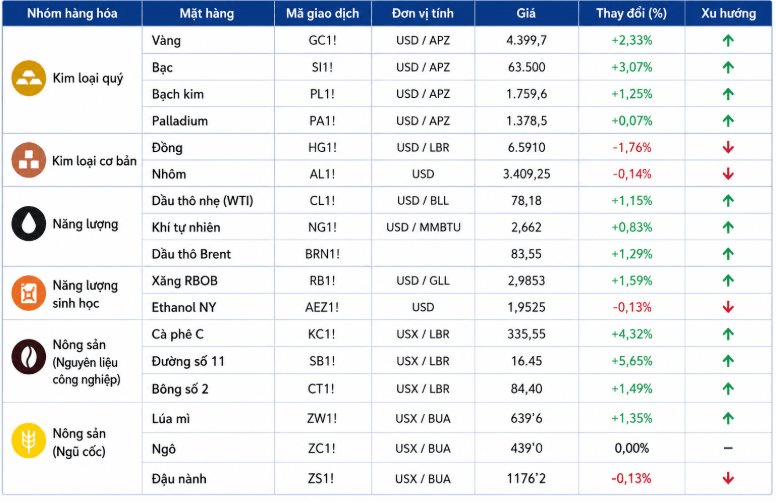The image size is (776, 502).
Task: Select the Mã giao dịch column header
Action: (x=323, y=13)
